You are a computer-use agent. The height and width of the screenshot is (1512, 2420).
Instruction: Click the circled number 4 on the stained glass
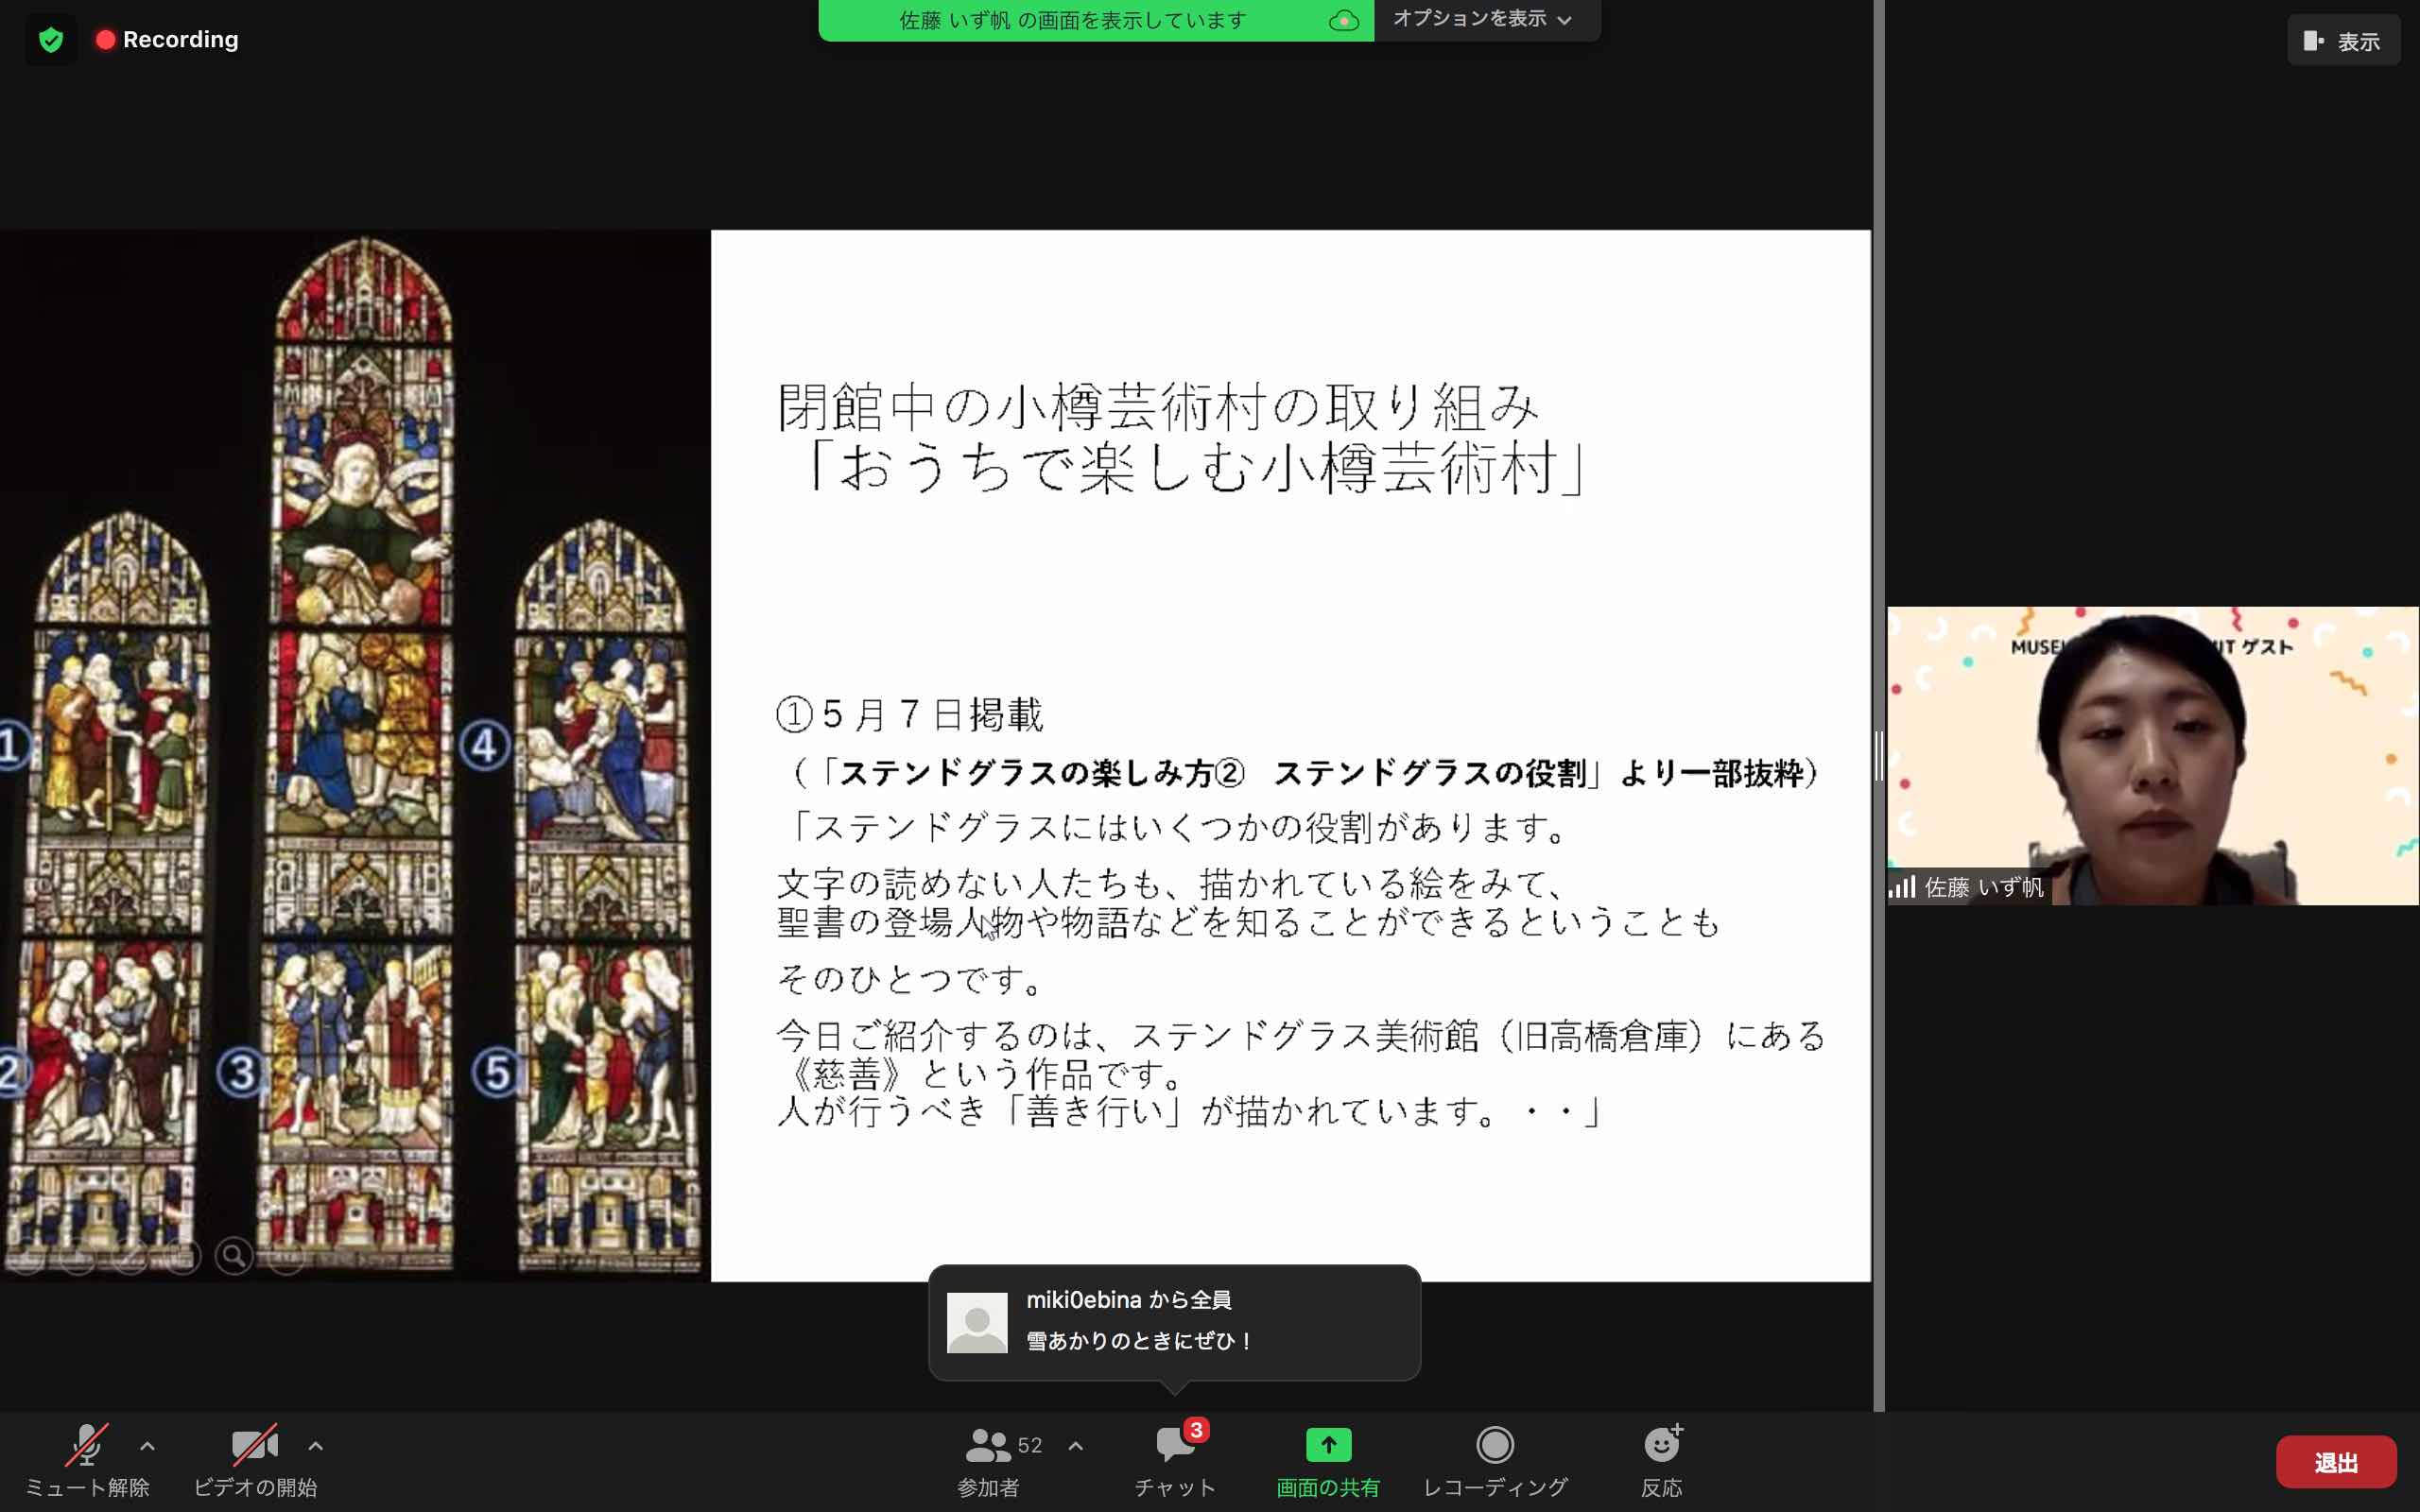(484, 744)
